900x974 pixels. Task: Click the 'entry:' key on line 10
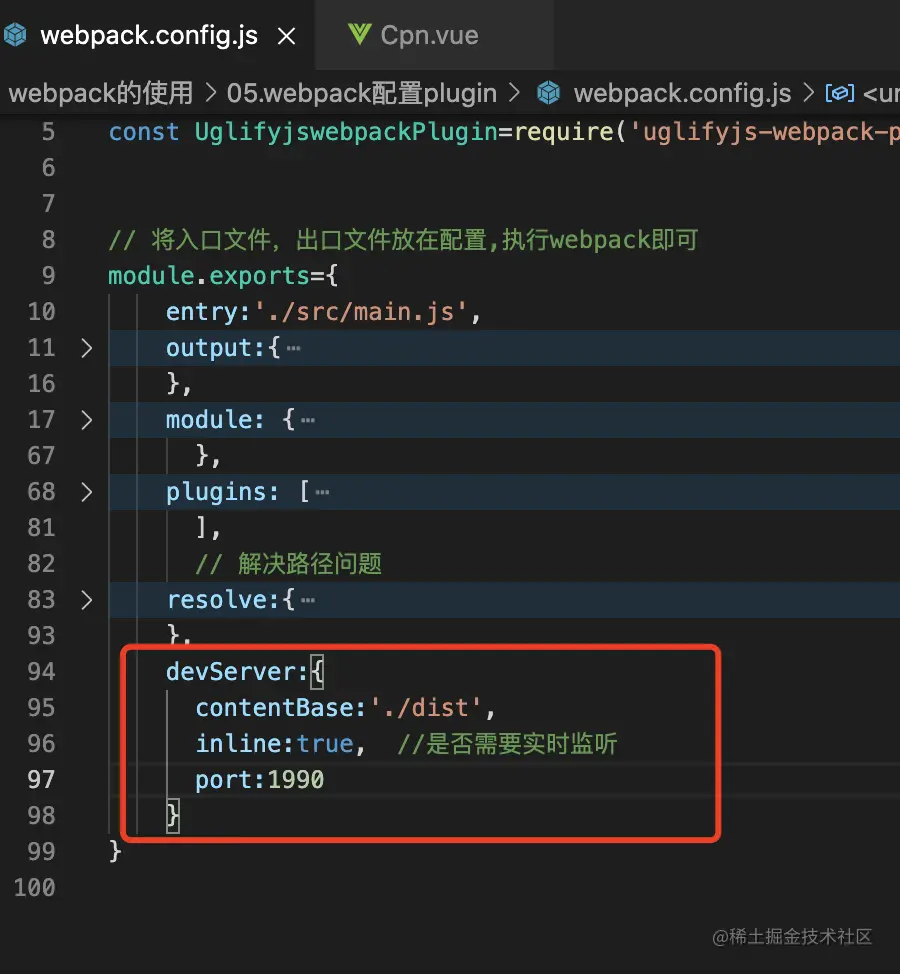click(x=208, y=312)
